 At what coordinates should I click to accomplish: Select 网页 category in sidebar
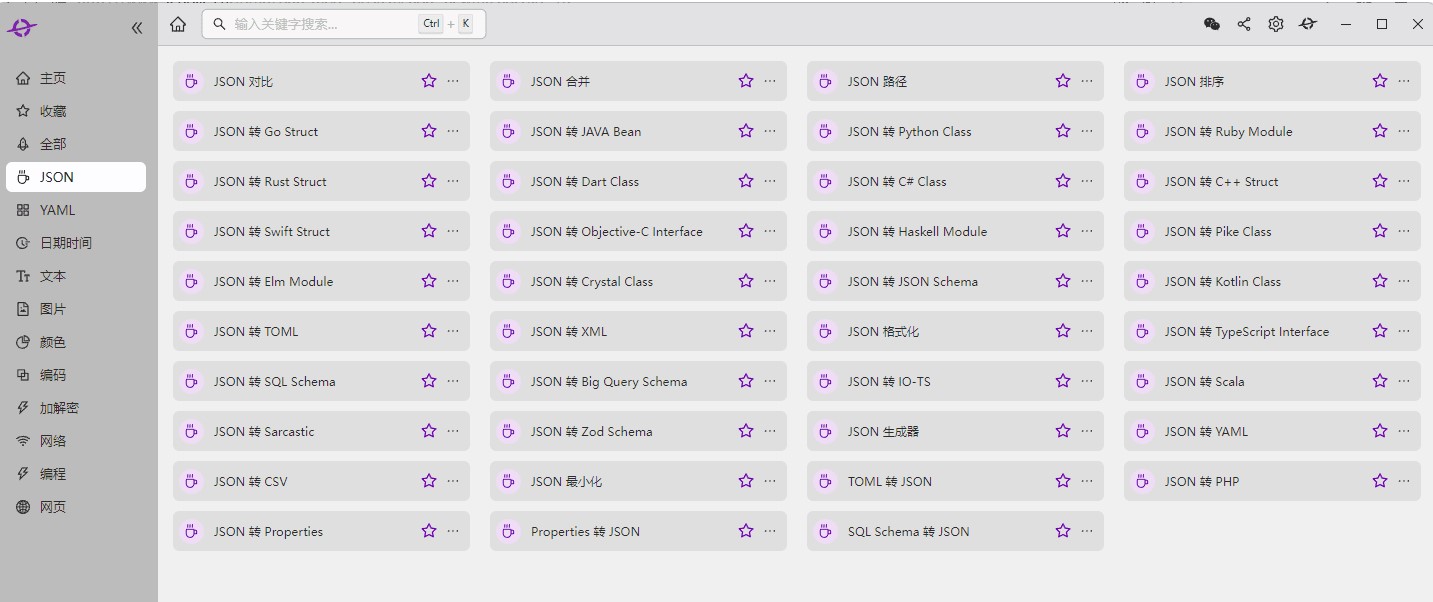click(x=76, y=507)
